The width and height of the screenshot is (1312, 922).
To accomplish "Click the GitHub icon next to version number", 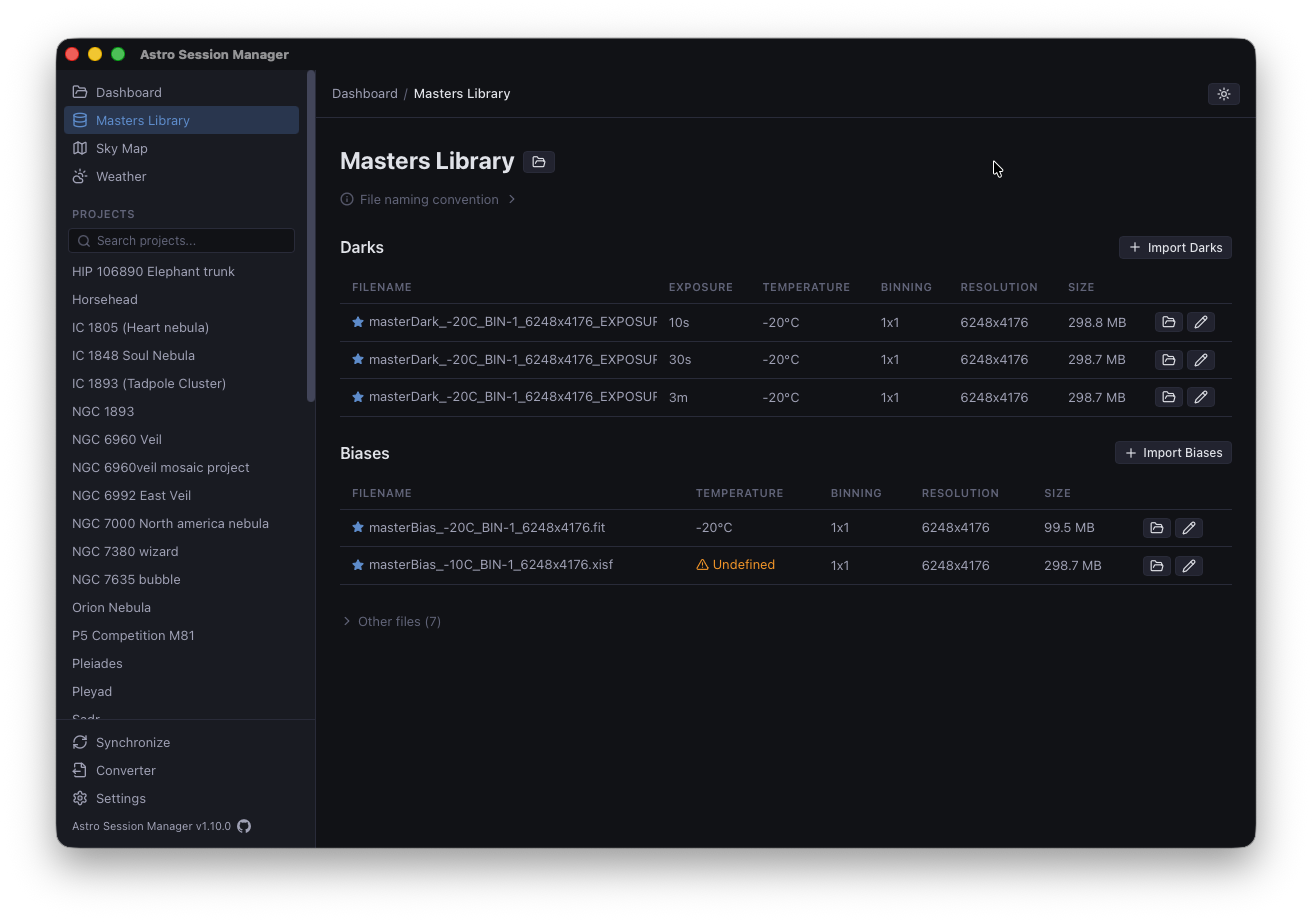I will coord(244,826).
